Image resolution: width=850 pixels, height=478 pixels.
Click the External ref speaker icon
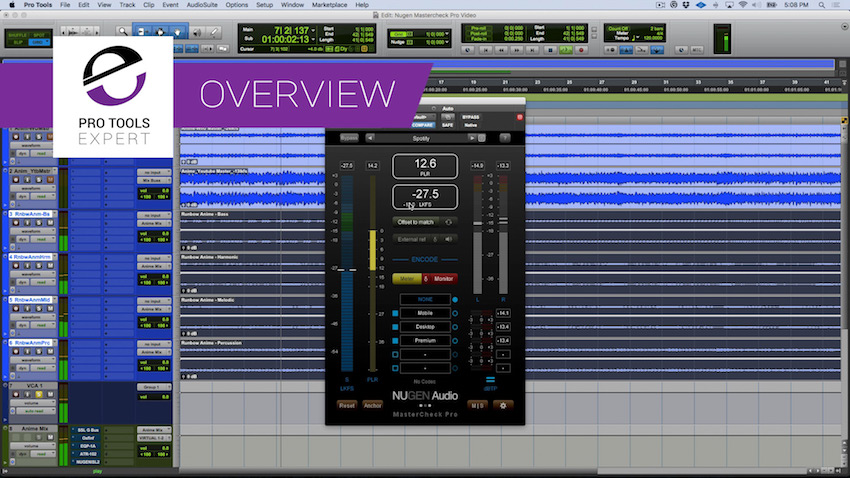[x=448, y=239]
